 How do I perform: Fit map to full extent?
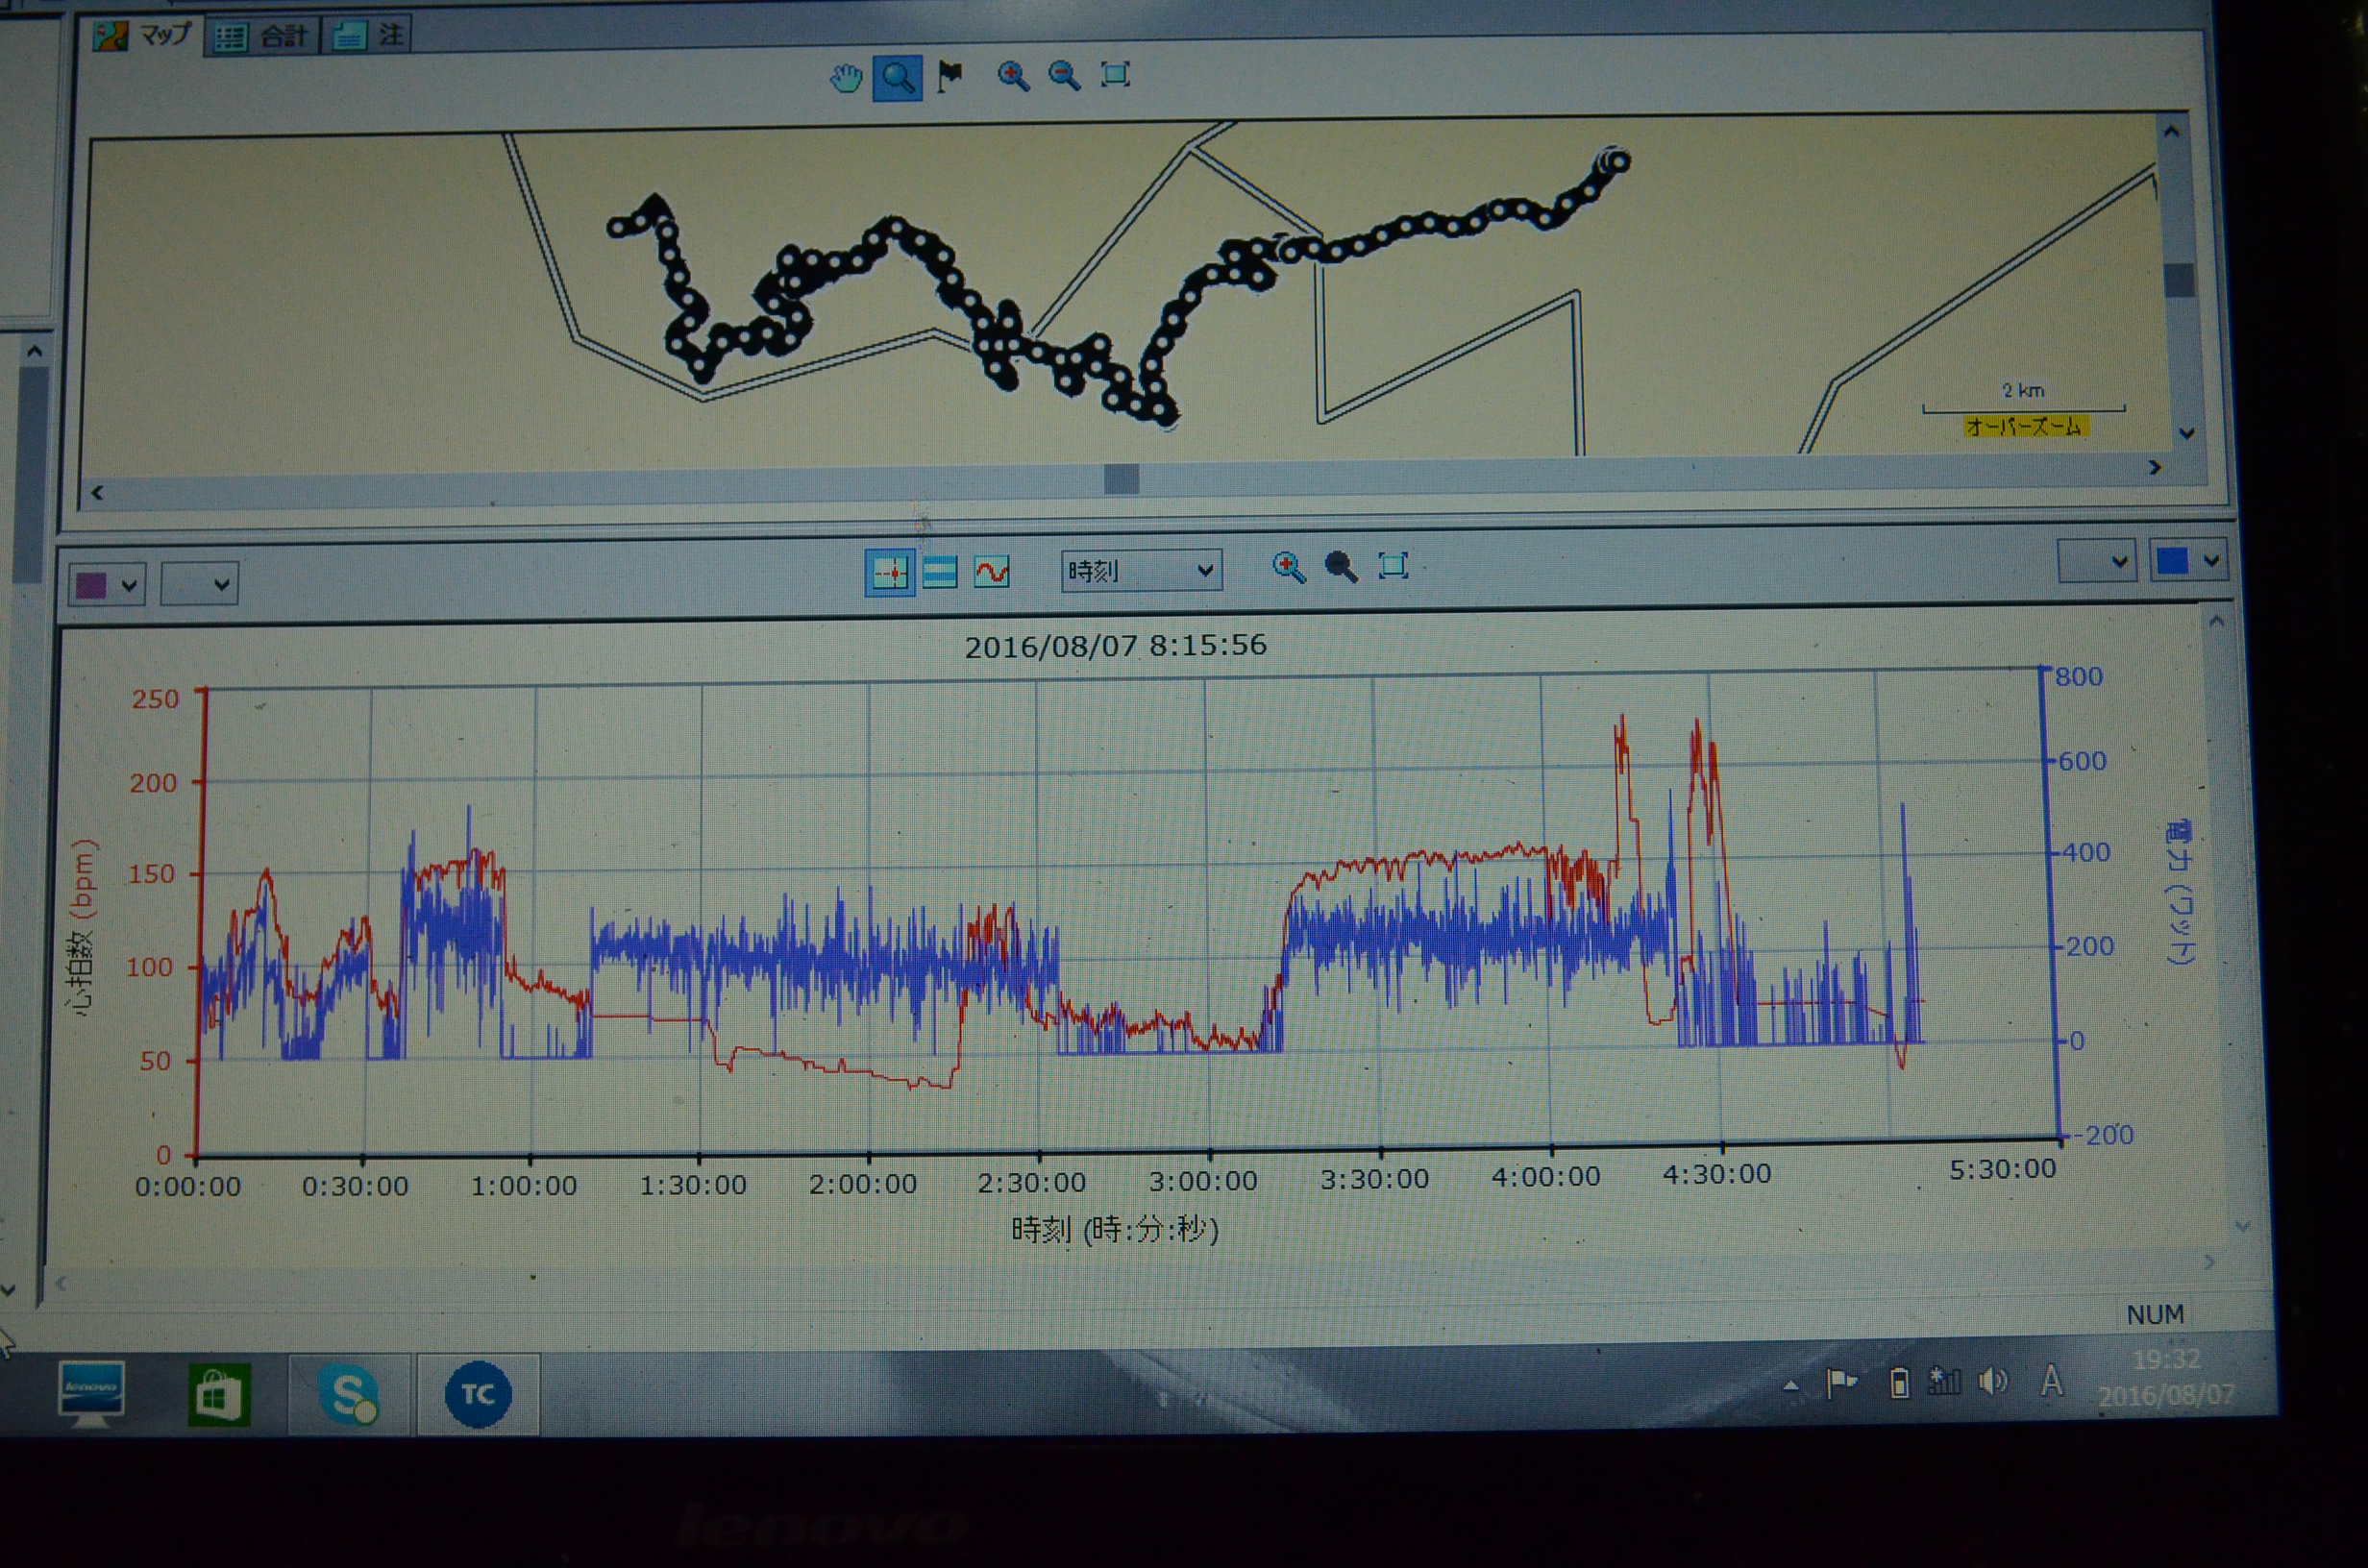(x=1116, y=74)
